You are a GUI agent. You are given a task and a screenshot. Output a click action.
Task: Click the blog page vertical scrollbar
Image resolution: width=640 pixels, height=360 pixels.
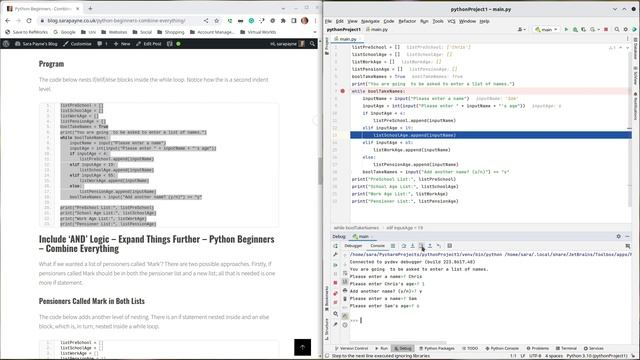(x=320, y=171)
